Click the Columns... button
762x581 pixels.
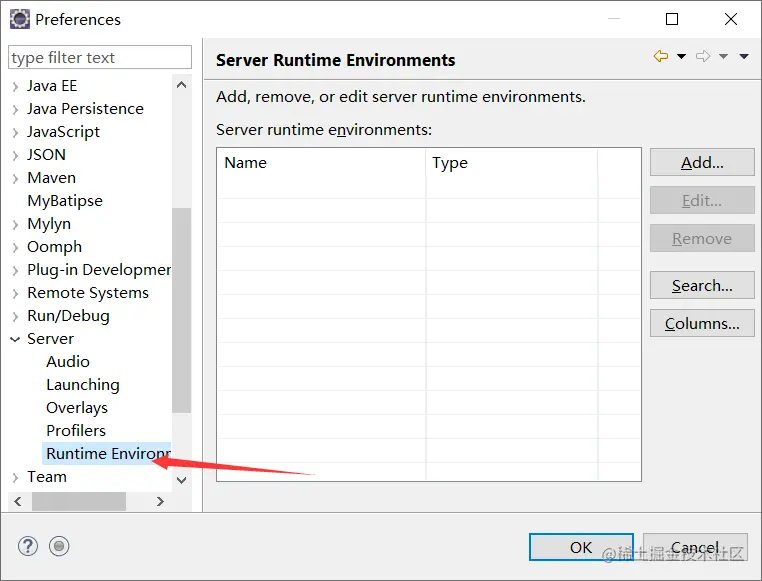point(702,323)
